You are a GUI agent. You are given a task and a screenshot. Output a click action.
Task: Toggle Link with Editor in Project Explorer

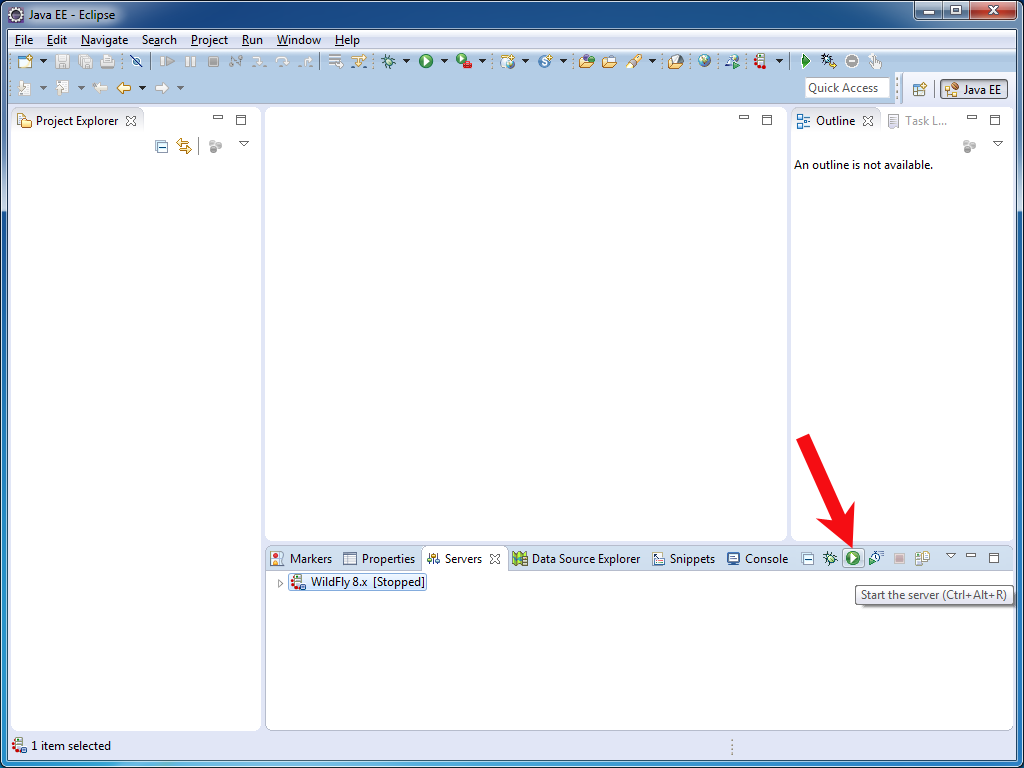tap(184, 146)
